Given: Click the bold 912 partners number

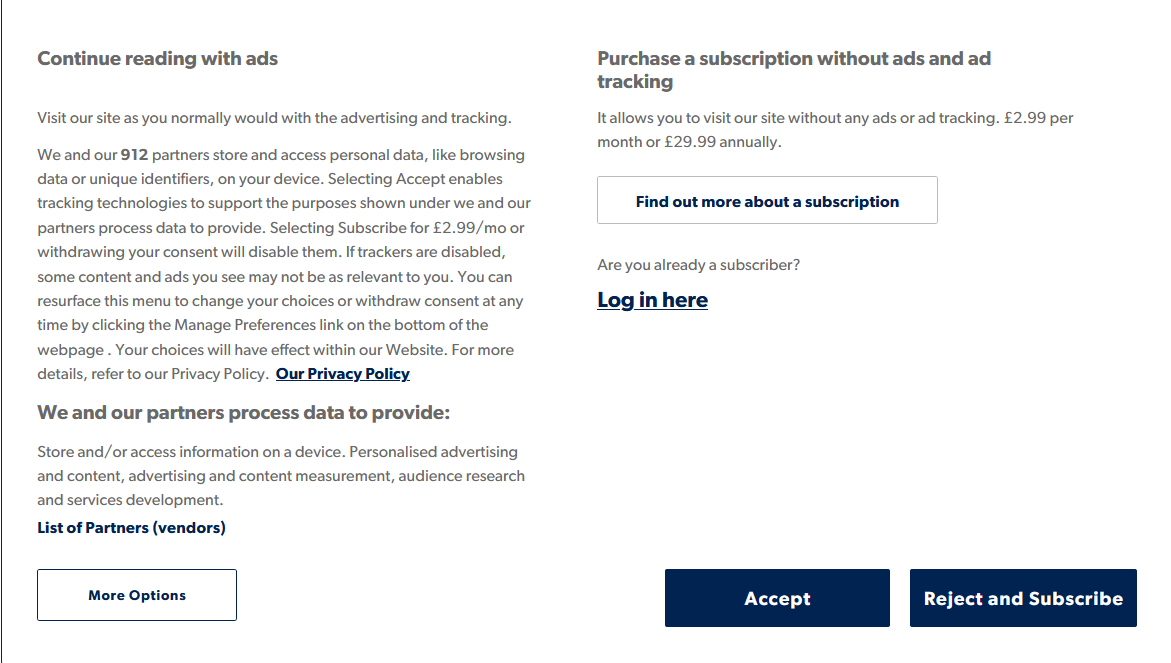Looking at the screenshot, I should point(134,155).
